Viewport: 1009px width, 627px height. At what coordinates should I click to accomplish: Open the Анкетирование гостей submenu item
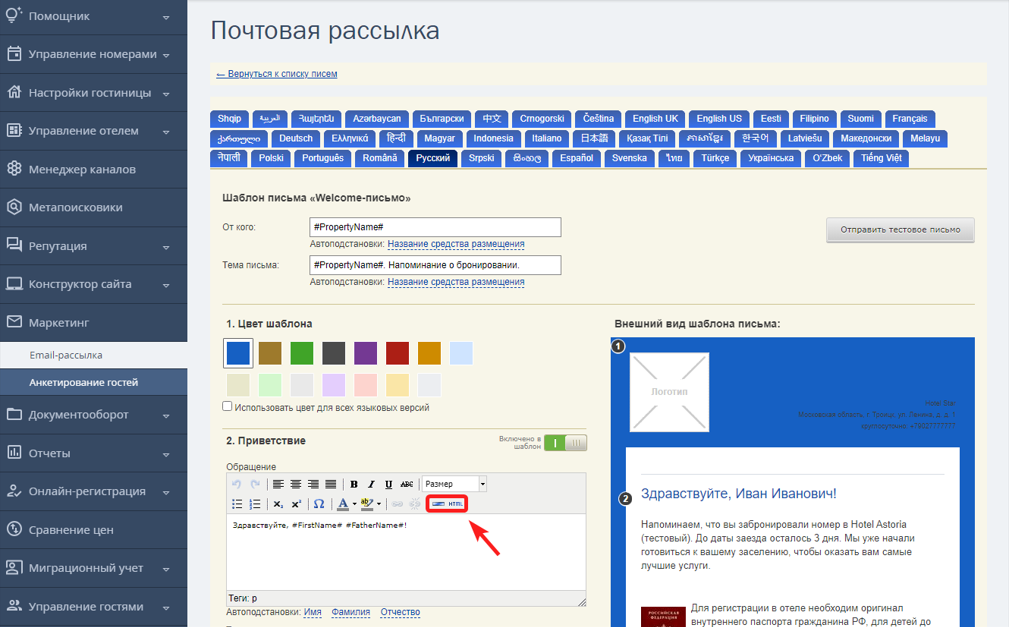93,382
